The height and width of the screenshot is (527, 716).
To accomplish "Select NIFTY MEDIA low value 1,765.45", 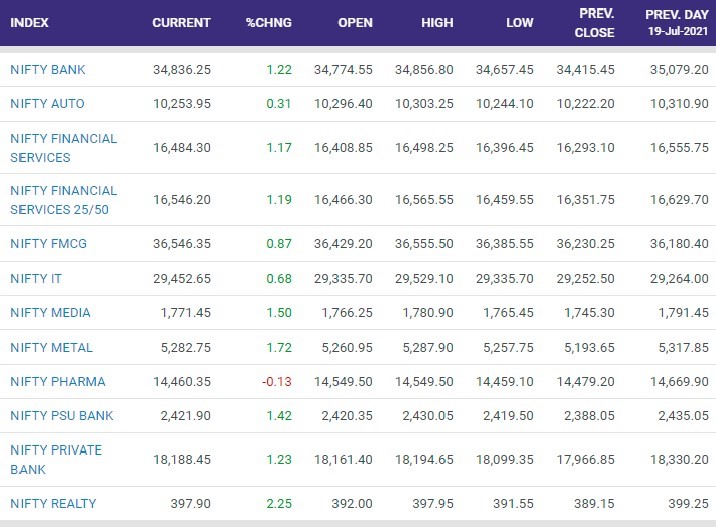I will [x=508, y=313].
